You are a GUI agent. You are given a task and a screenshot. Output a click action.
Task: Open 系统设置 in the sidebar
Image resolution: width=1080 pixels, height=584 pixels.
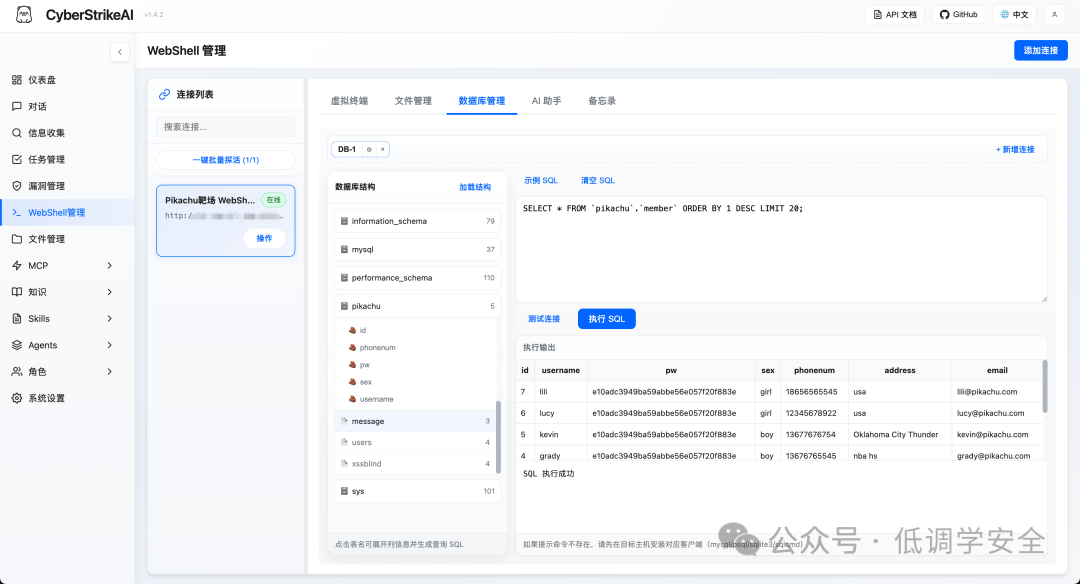[67, 398]
